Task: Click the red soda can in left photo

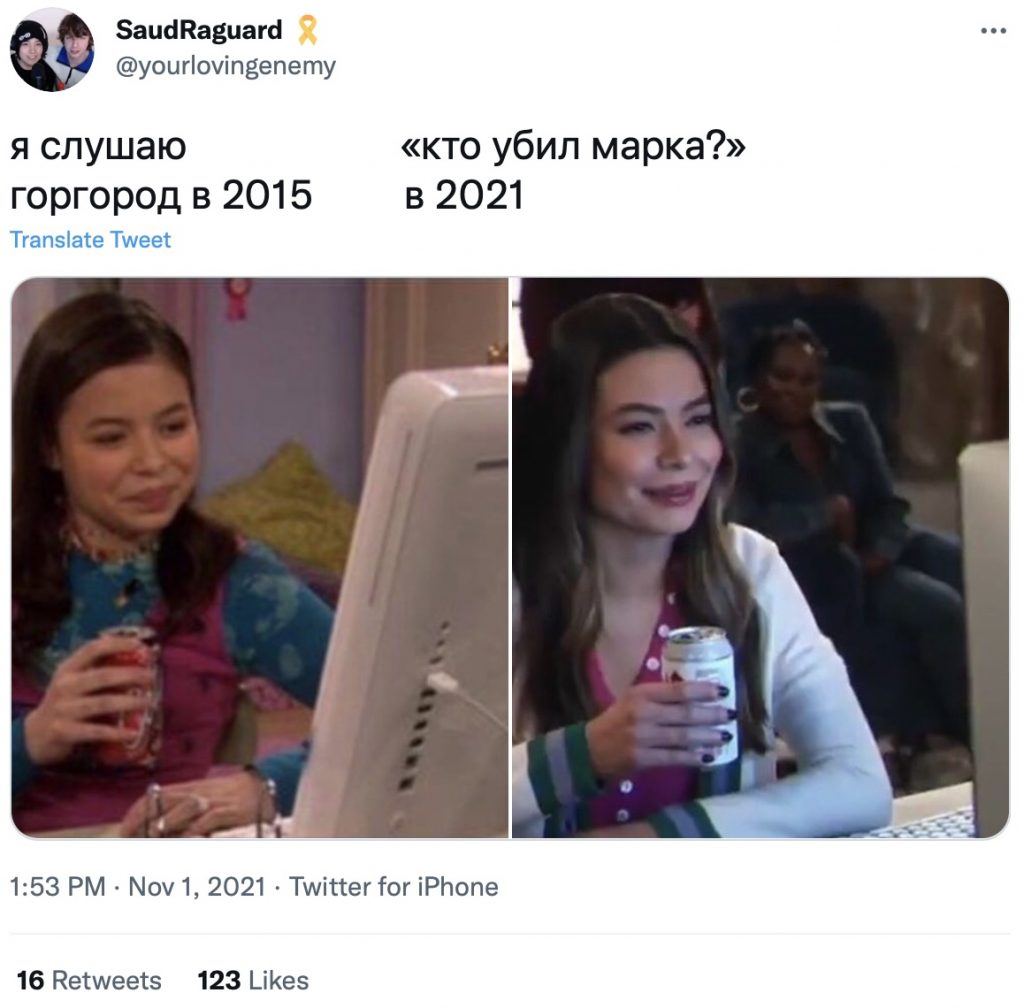Action: pyautogui.click(x=131, y=695)
